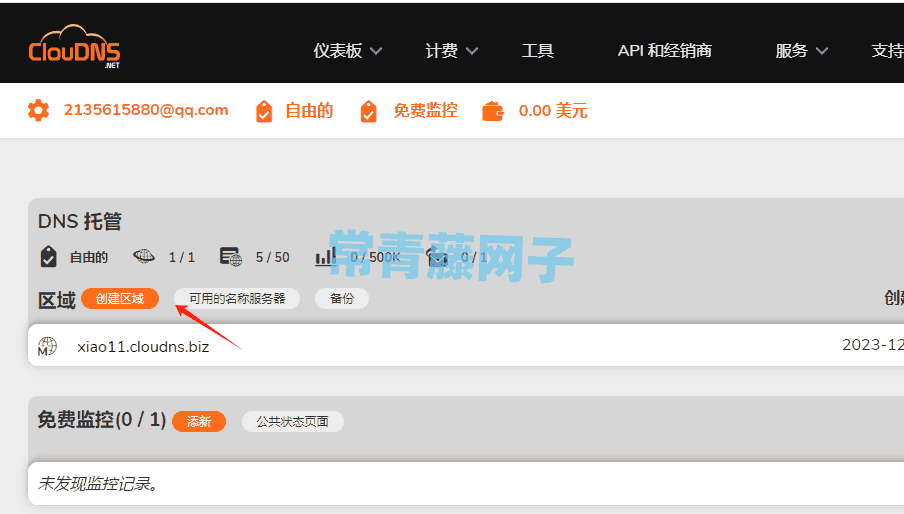Click the tag icon beside 免费监控
This screenshot has height=514, width=904.
368,111
